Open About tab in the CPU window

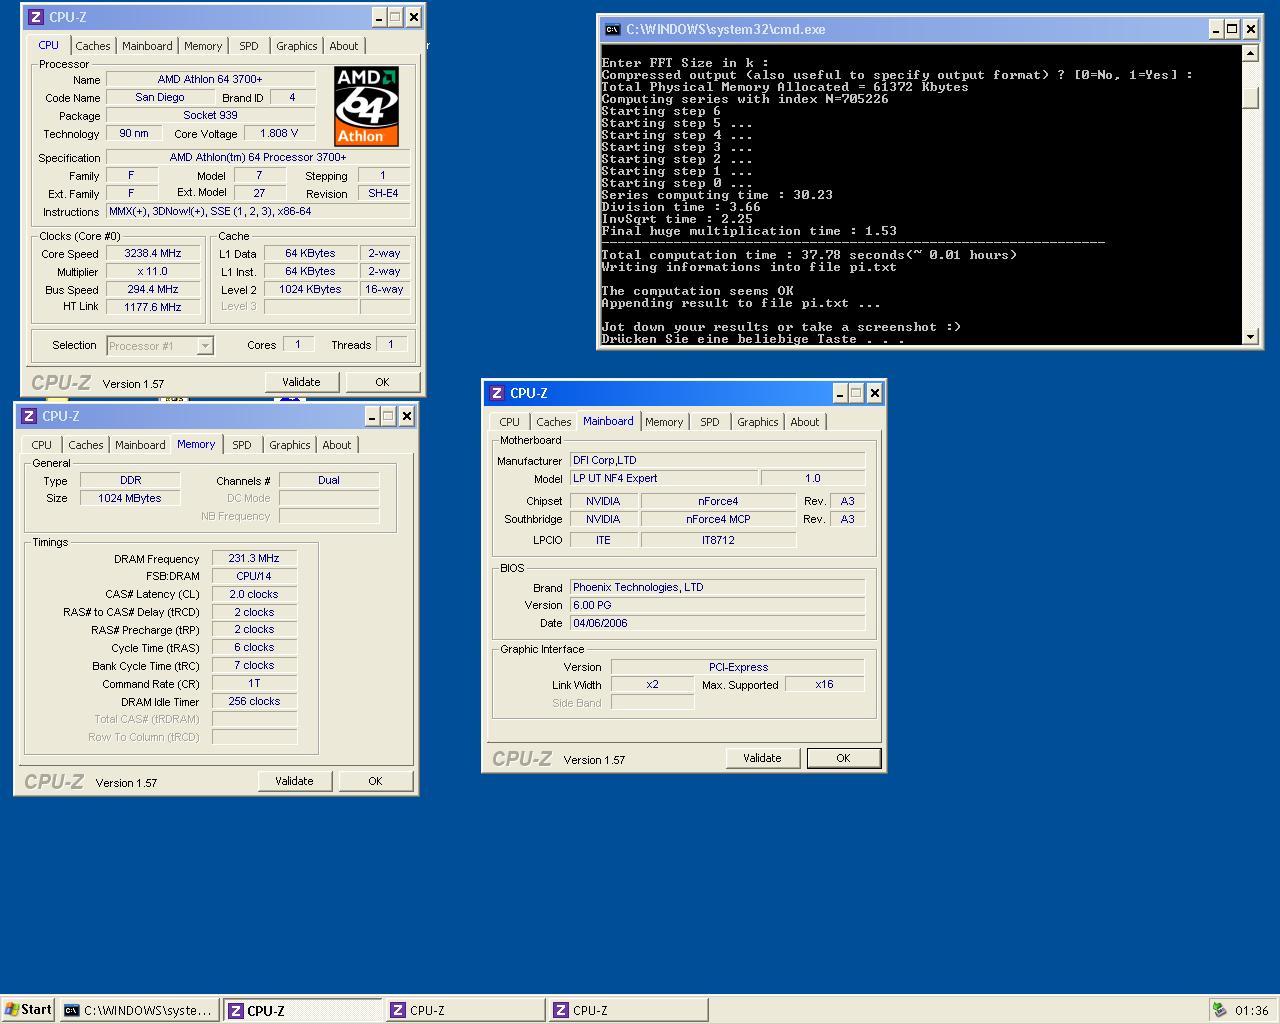click(344, 46)
